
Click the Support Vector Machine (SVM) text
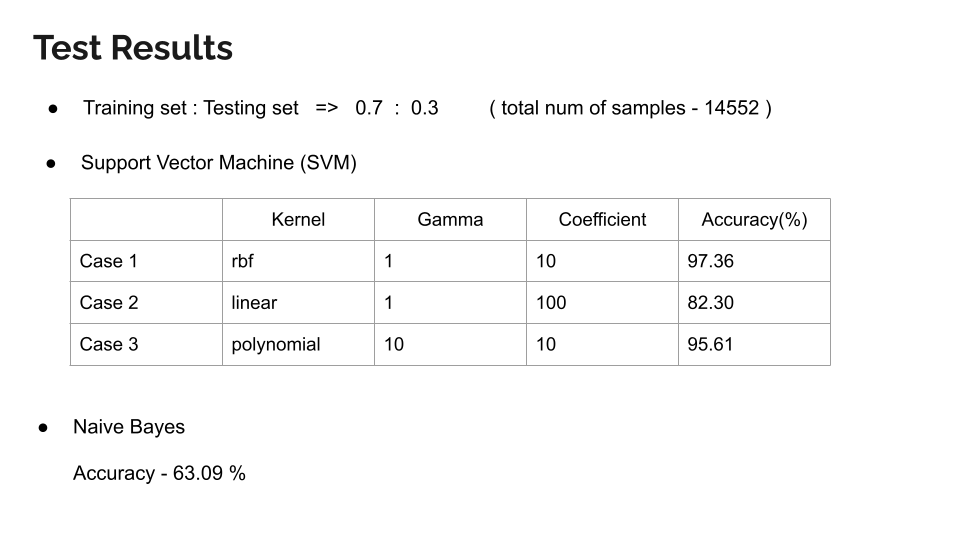(219, 163)
